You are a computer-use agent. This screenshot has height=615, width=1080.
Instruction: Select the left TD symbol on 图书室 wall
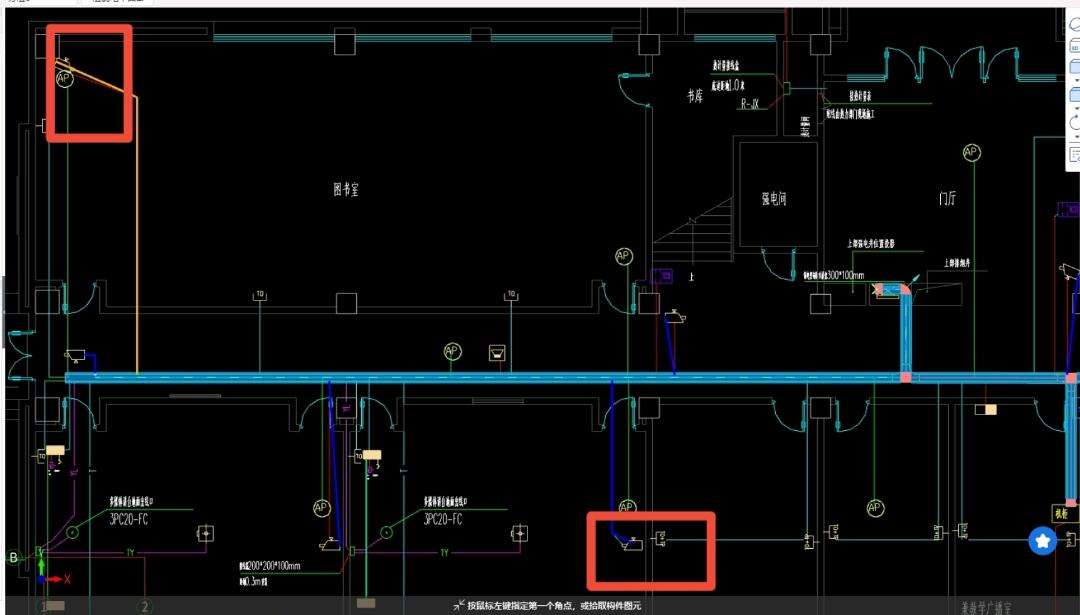click(260, 295)
